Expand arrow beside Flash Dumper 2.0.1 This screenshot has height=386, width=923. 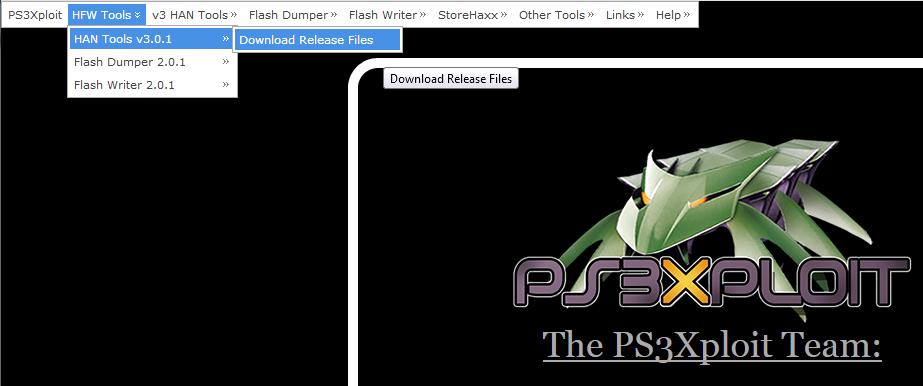pos(225,61)
